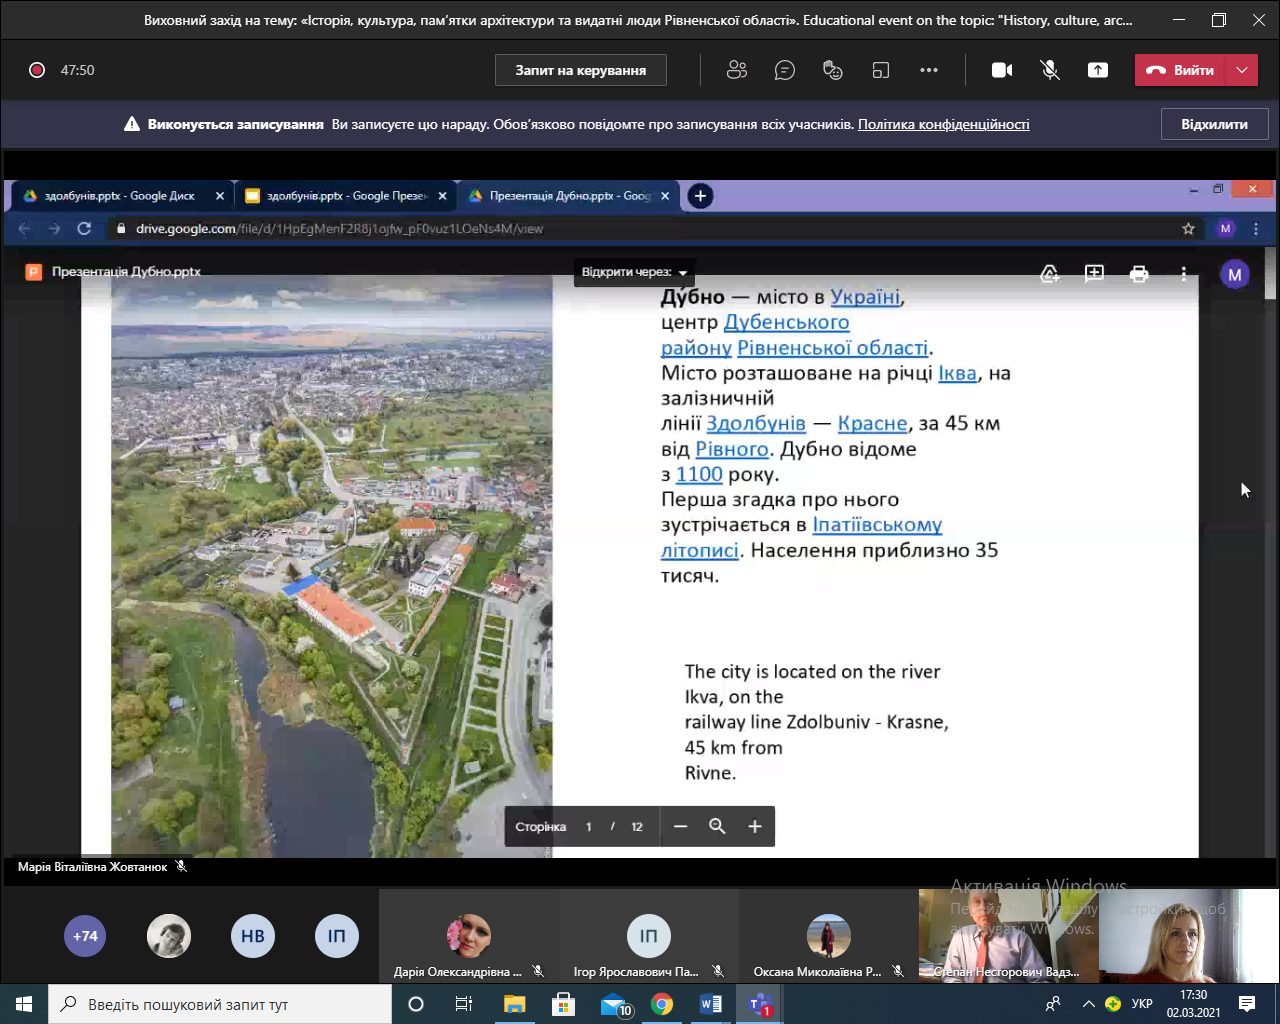Leave the meeting with Вийти

tap(1181, 70)
